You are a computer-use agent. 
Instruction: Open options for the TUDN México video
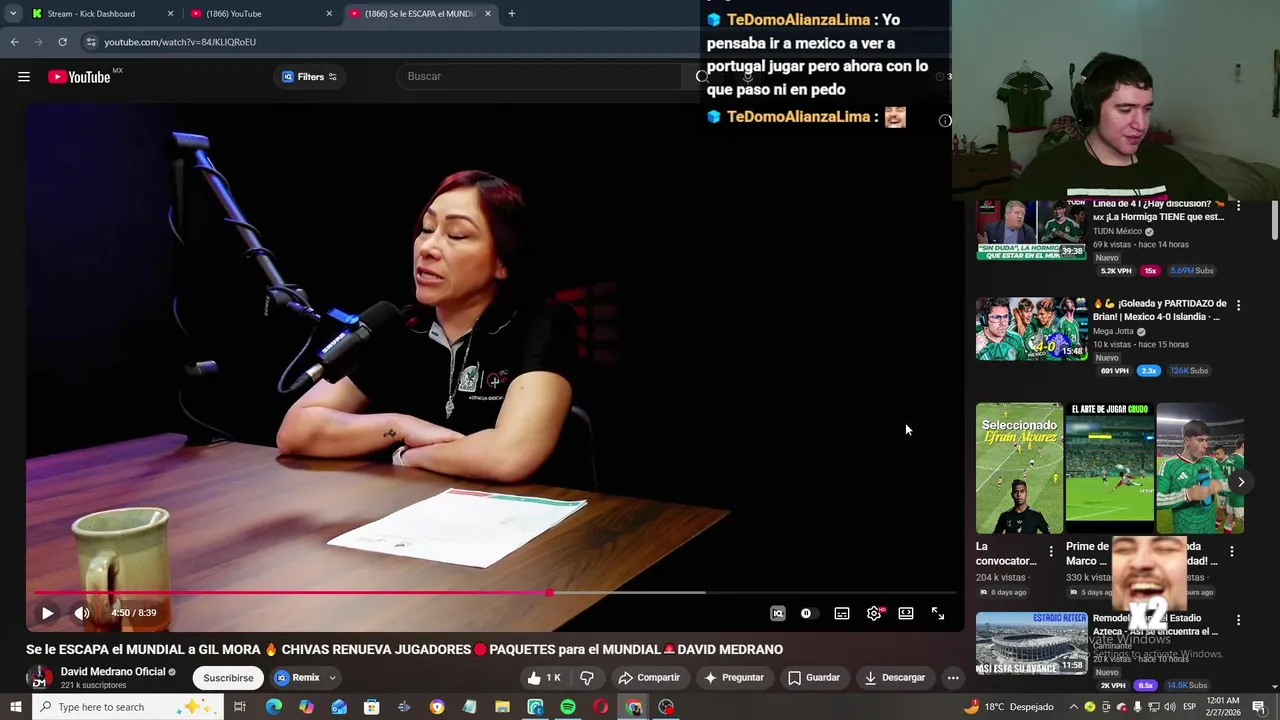(x=1238, y=206)
